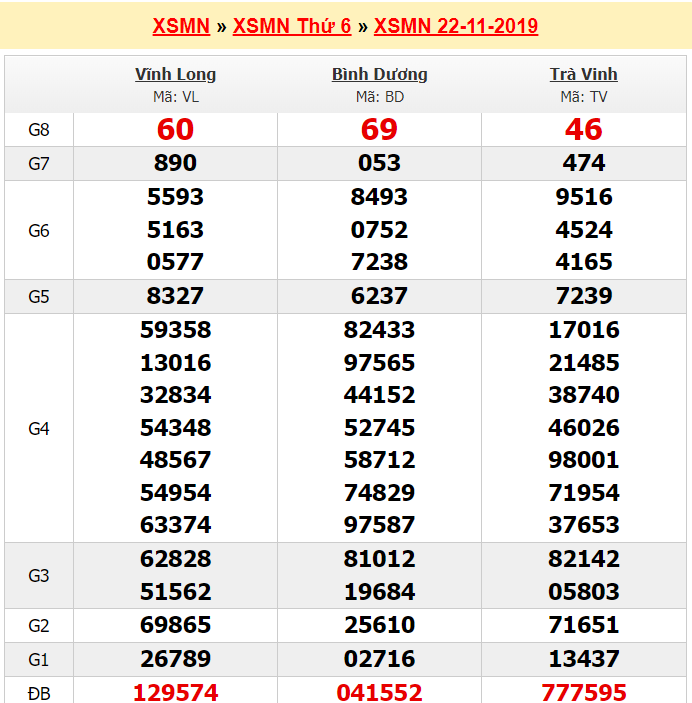Click the G3 number 81012

(x=379, y=559)
